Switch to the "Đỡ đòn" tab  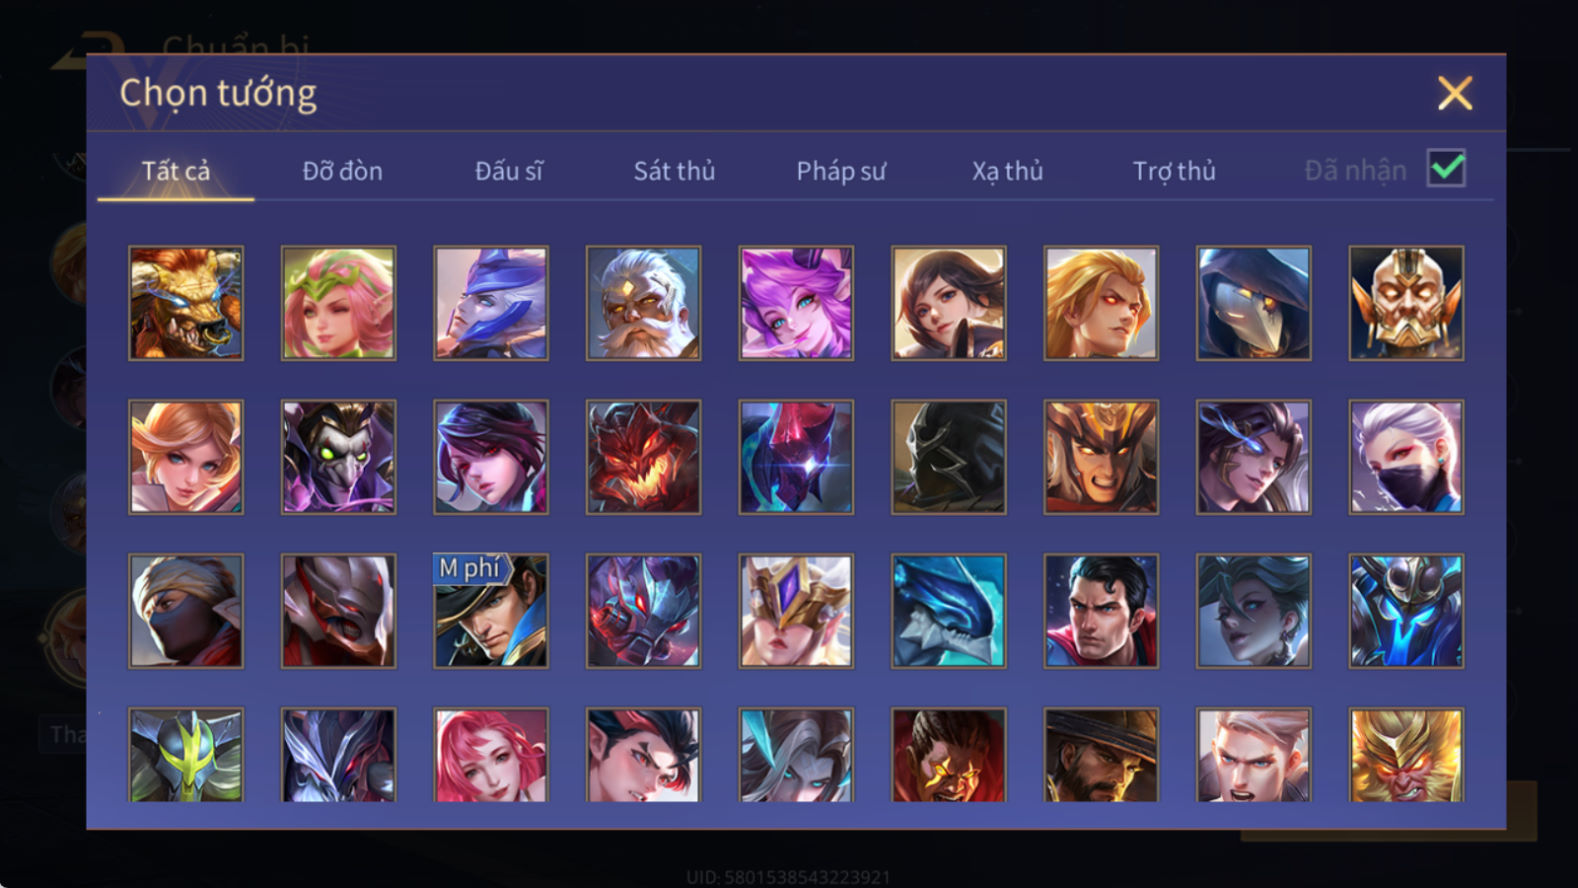click(342, 171)
